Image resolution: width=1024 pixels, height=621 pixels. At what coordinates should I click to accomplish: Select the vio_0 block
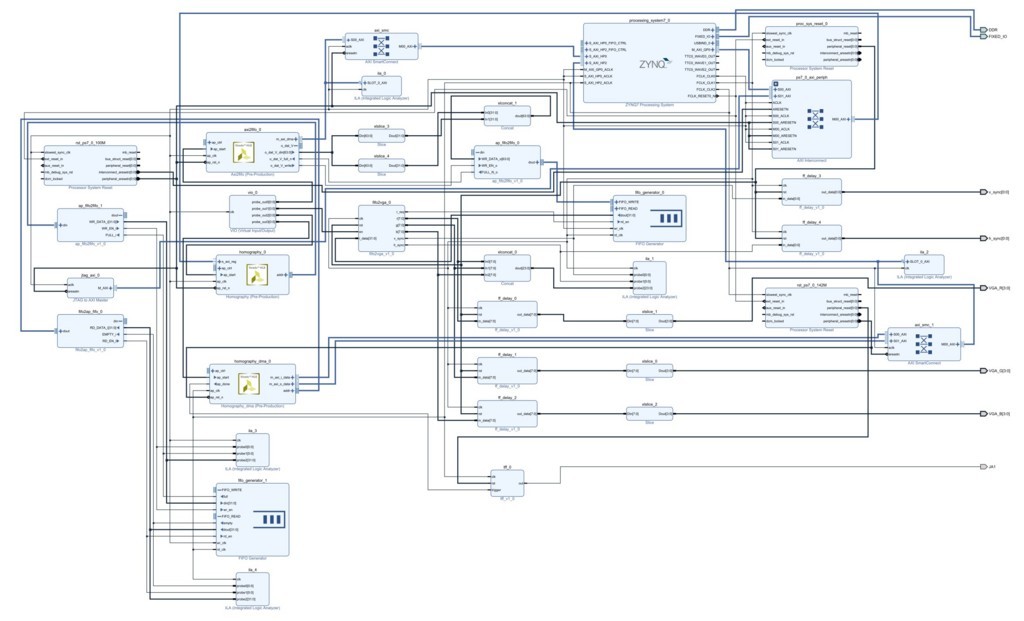[x=253, y=212]
